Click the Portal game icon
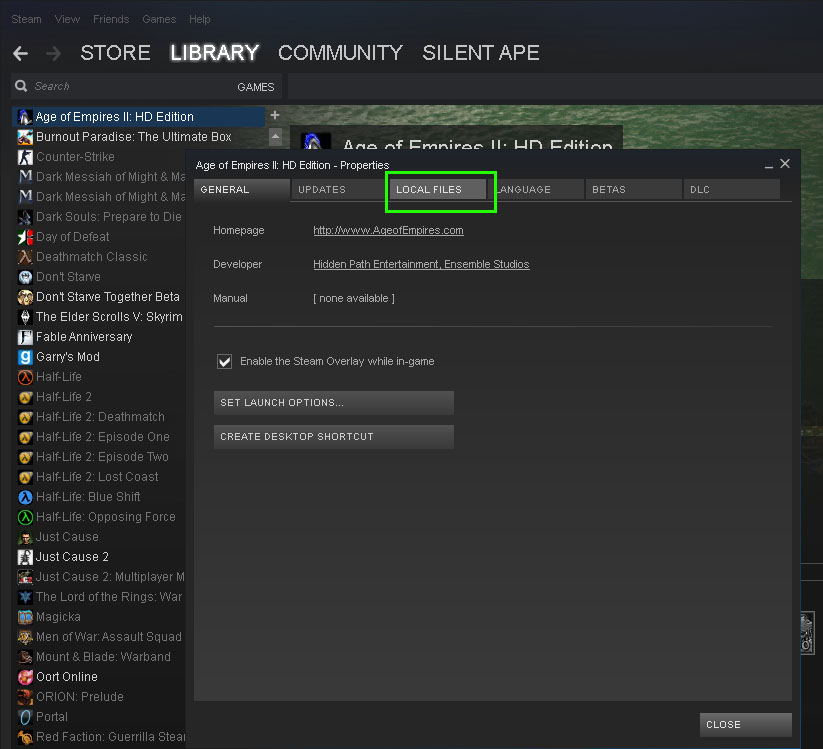Image resolution: width=823 pixels, height=749 pixels. click(25, 717)
